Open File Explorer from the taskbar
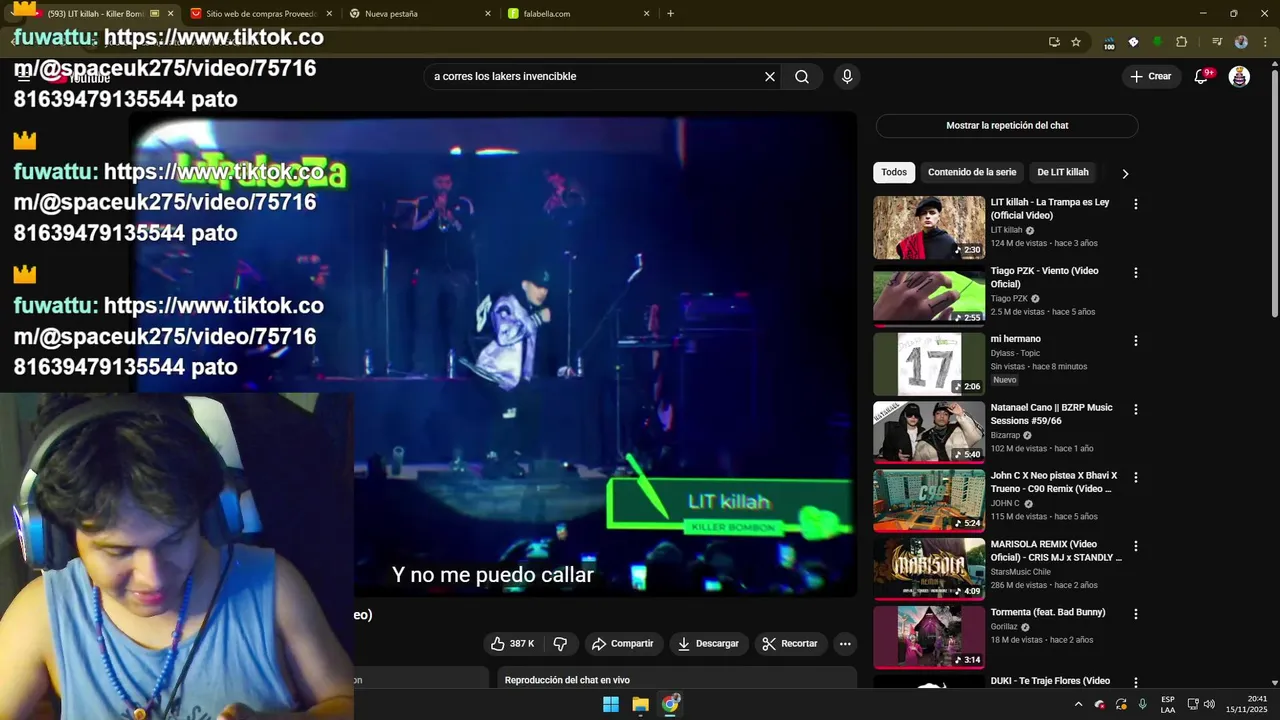This screenshot has height=720, width=1280. click(640, 705)
